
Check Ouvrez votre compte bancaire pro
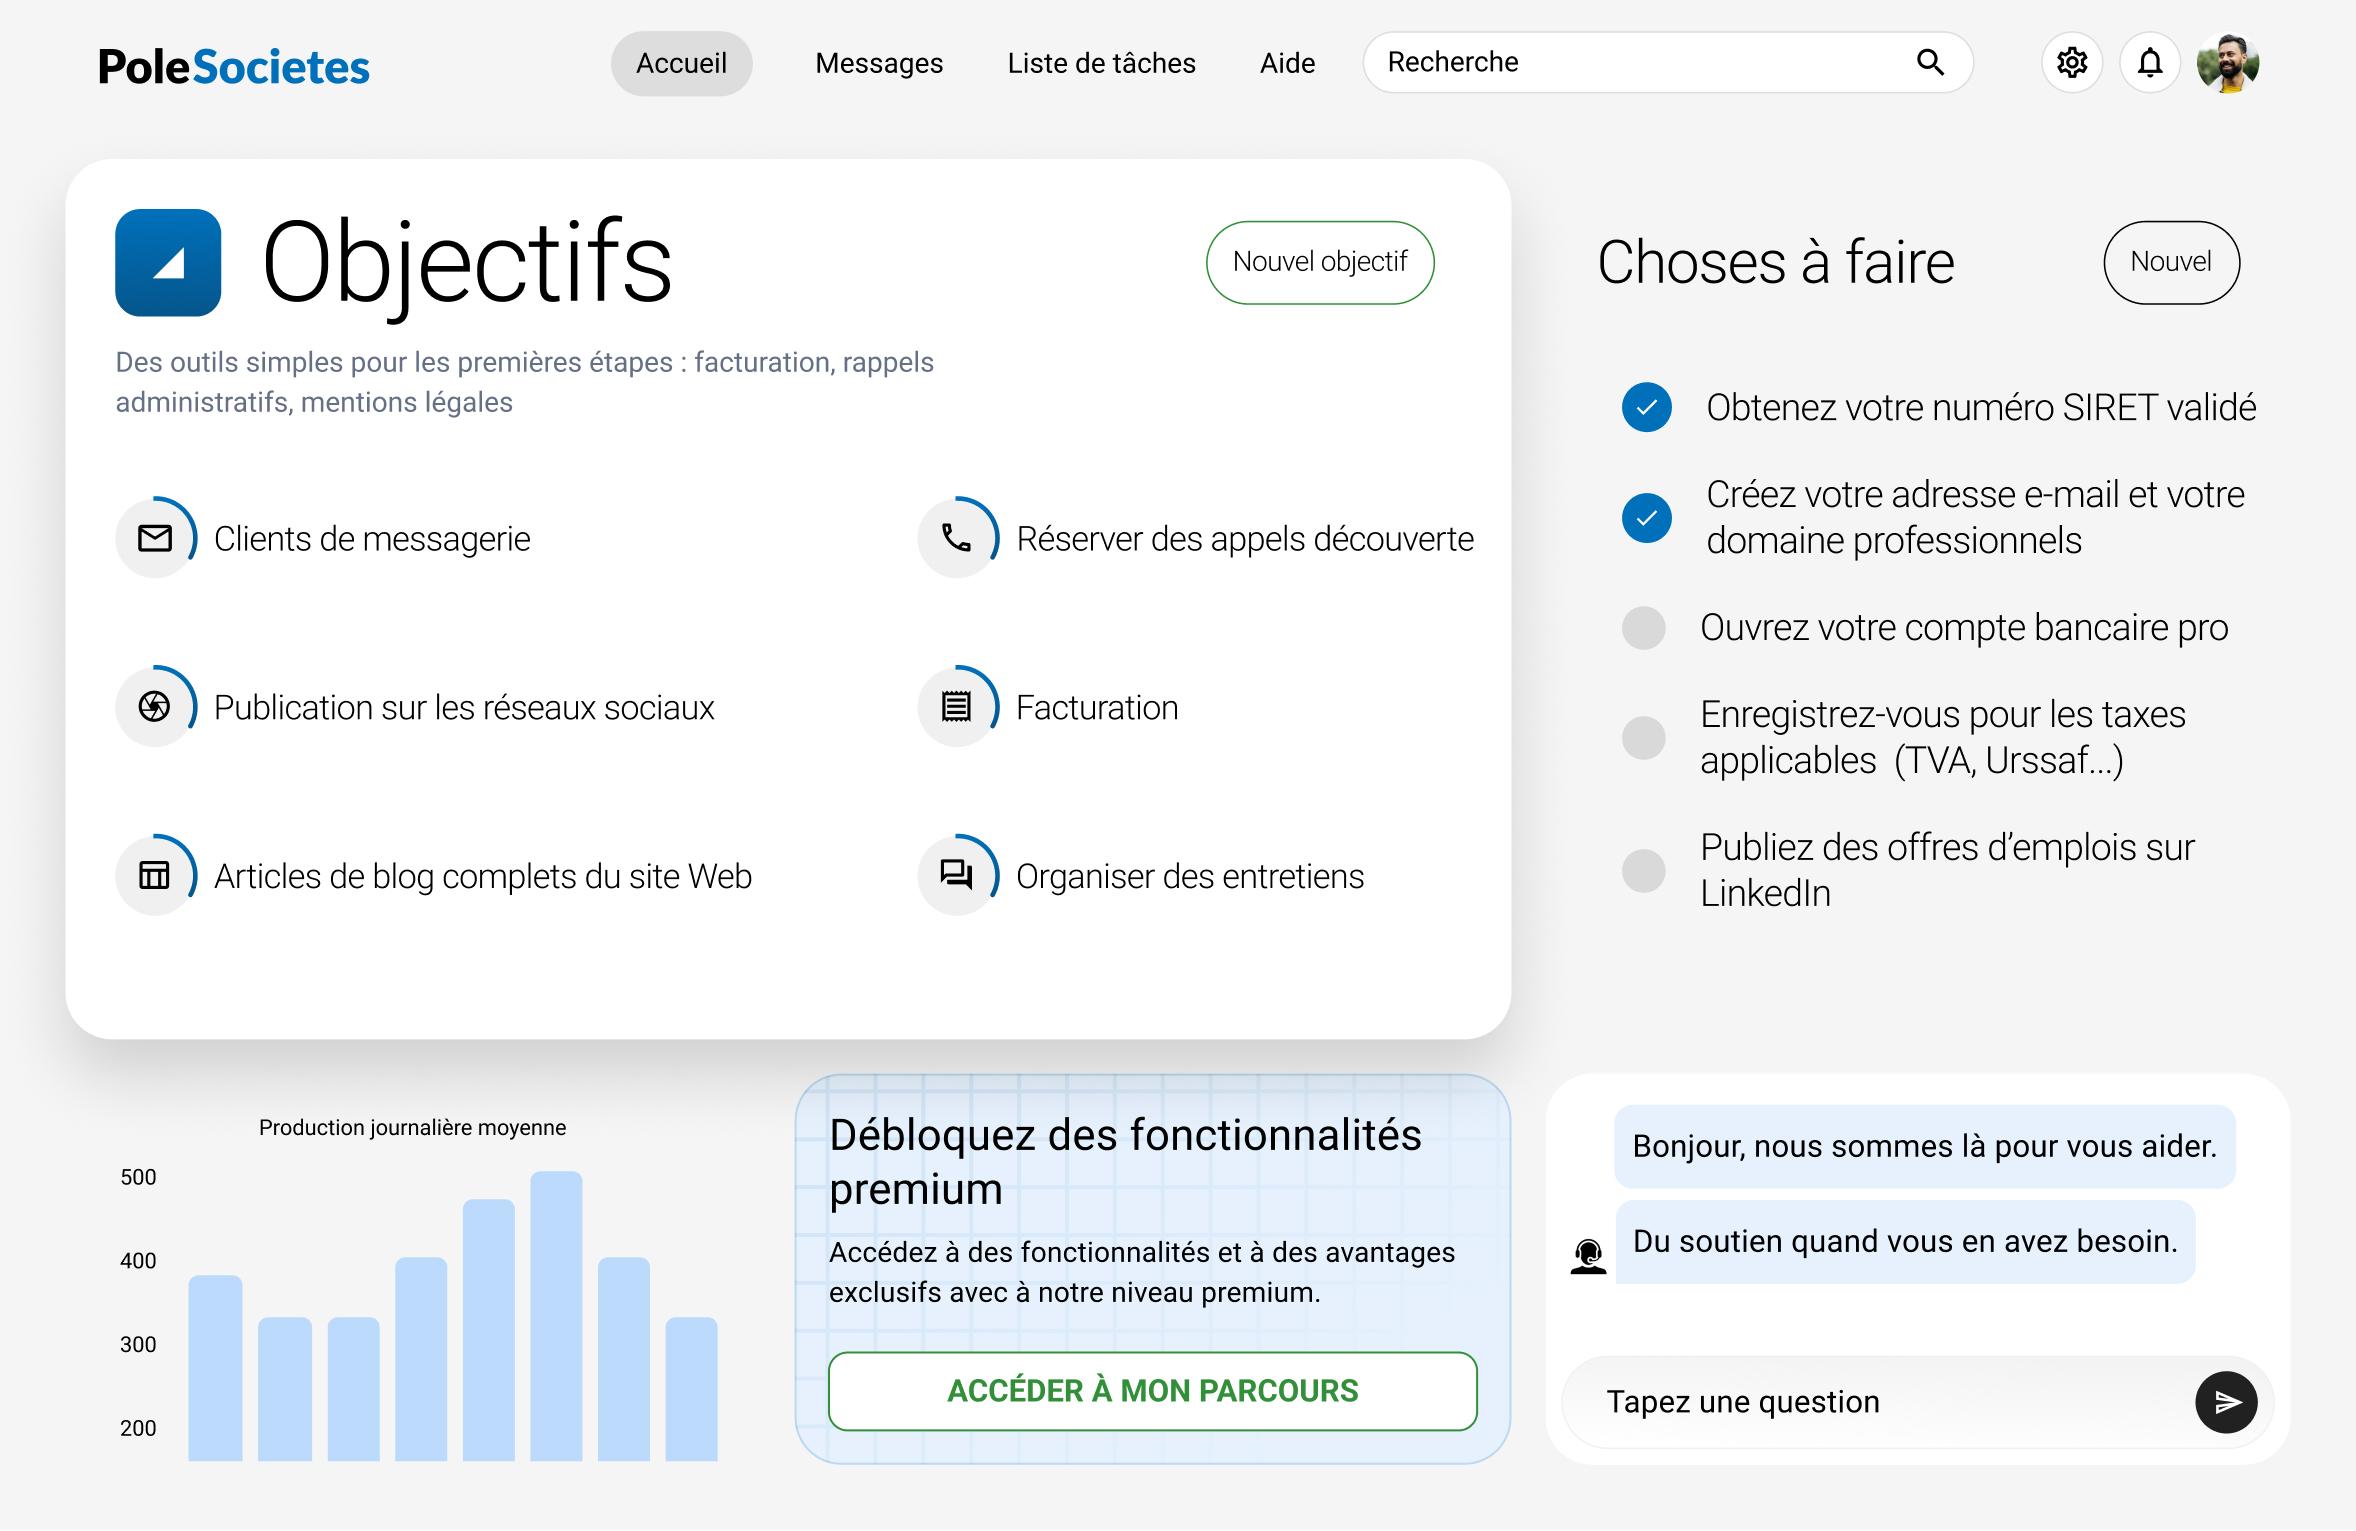(1645, 627)
